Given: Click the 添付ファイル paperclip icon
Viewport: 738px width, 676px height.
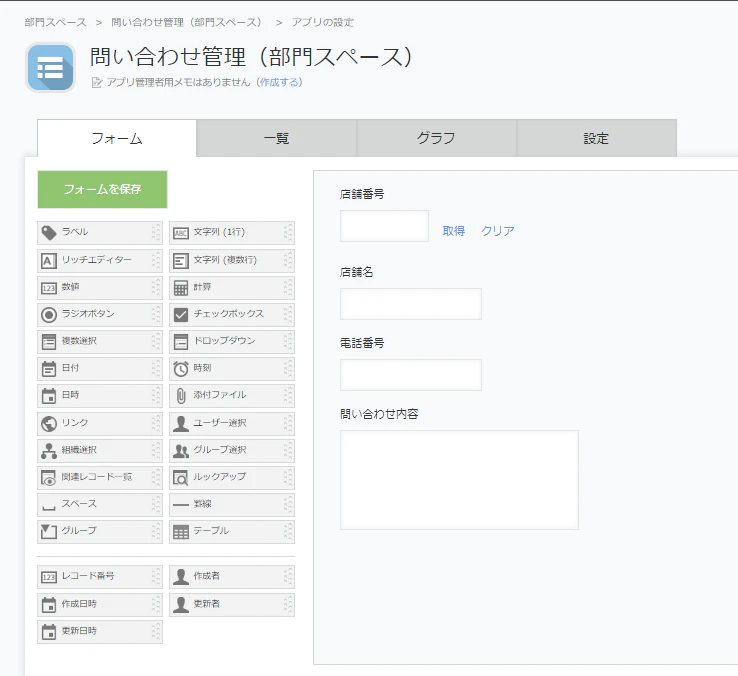Looking at the screenshot, I should point(181,396).
